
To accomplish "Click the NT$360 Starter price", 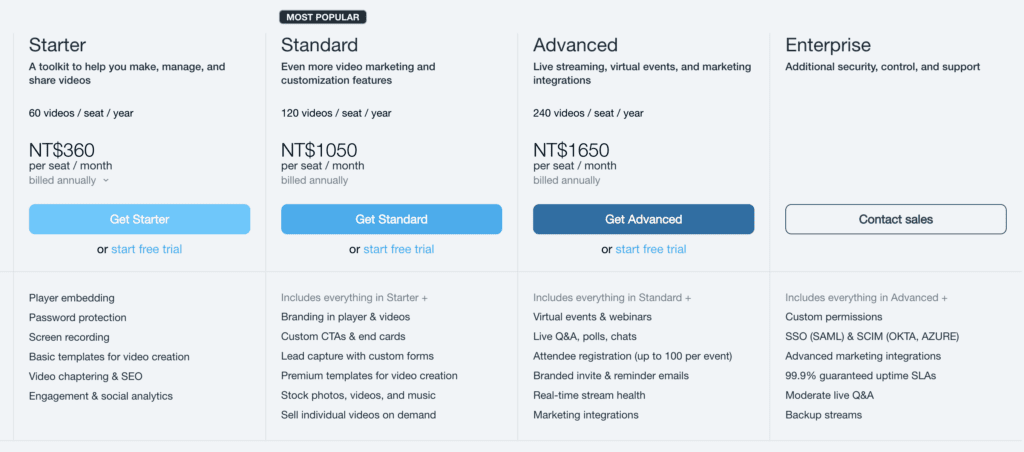I will click(61, 150).
